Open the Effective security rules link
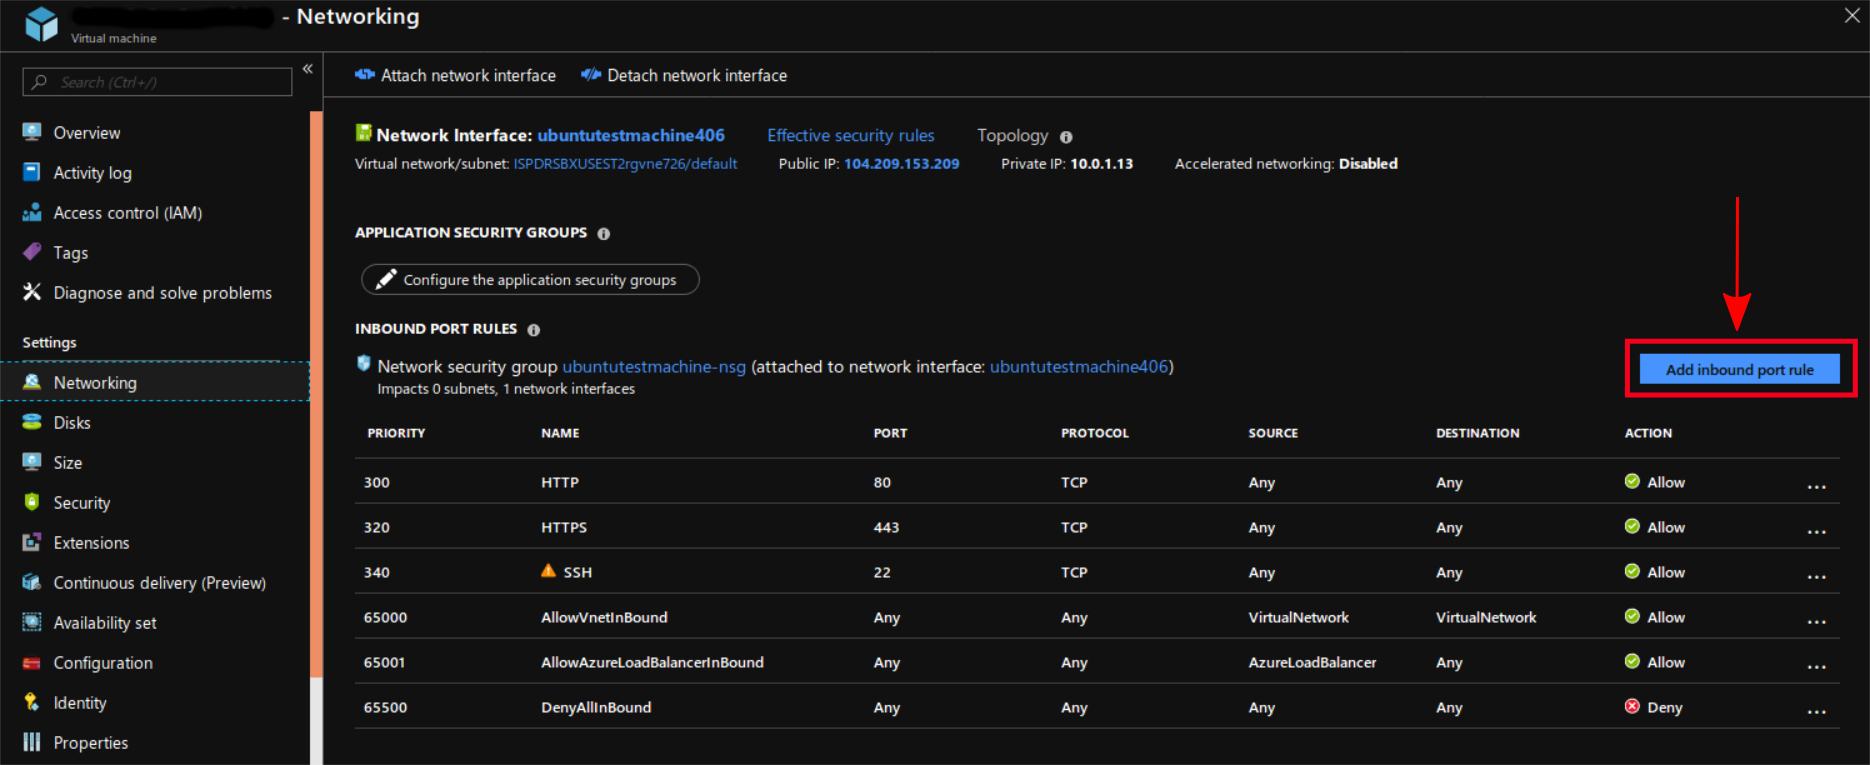The height and width of the screenshot is (765, 1870). 850,135
